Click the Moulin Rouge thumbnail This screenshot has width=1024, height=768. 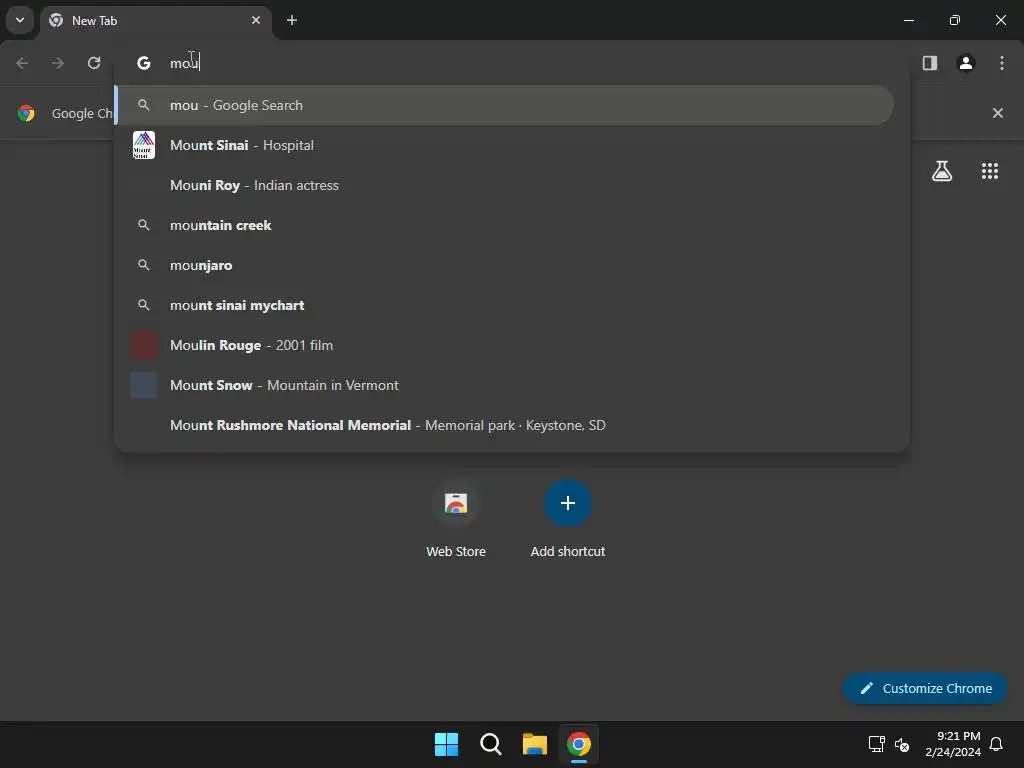point(144,345)
